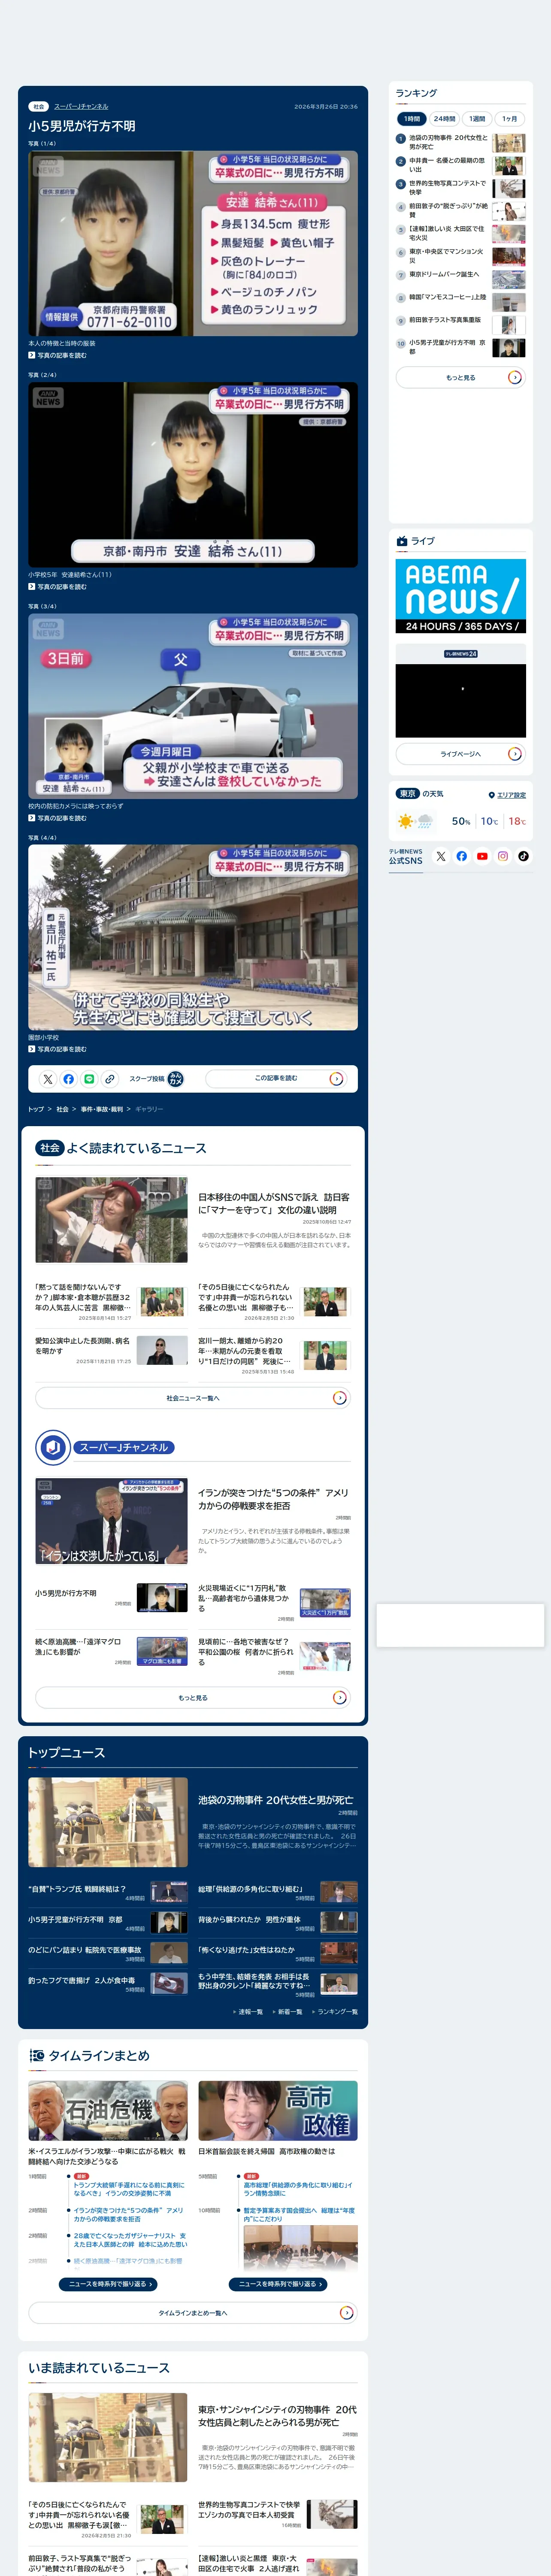551x2576 pixels.
Task: Open 写真の記事を読む under 本人の特徴と当時の服装
Action: point(58,355)
